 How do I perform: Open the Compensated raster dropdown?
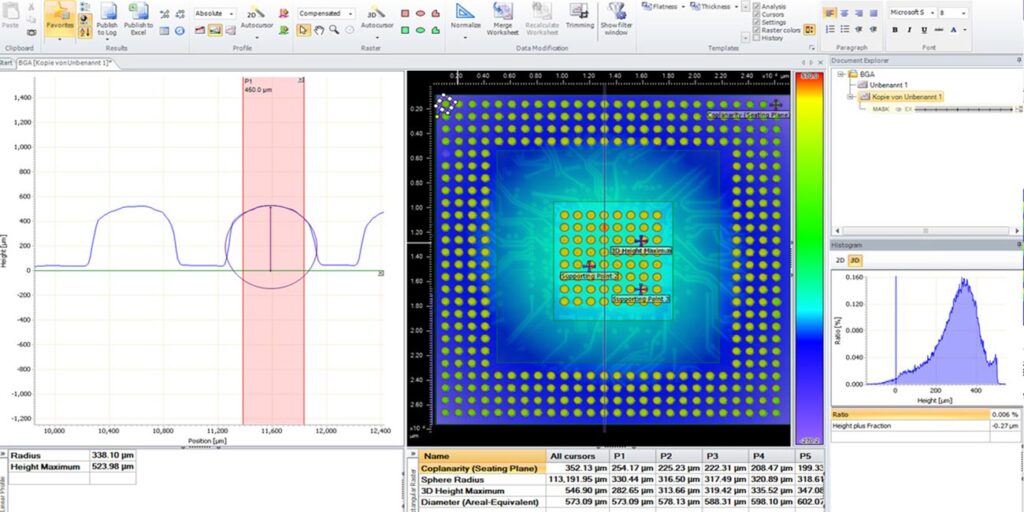327,14
